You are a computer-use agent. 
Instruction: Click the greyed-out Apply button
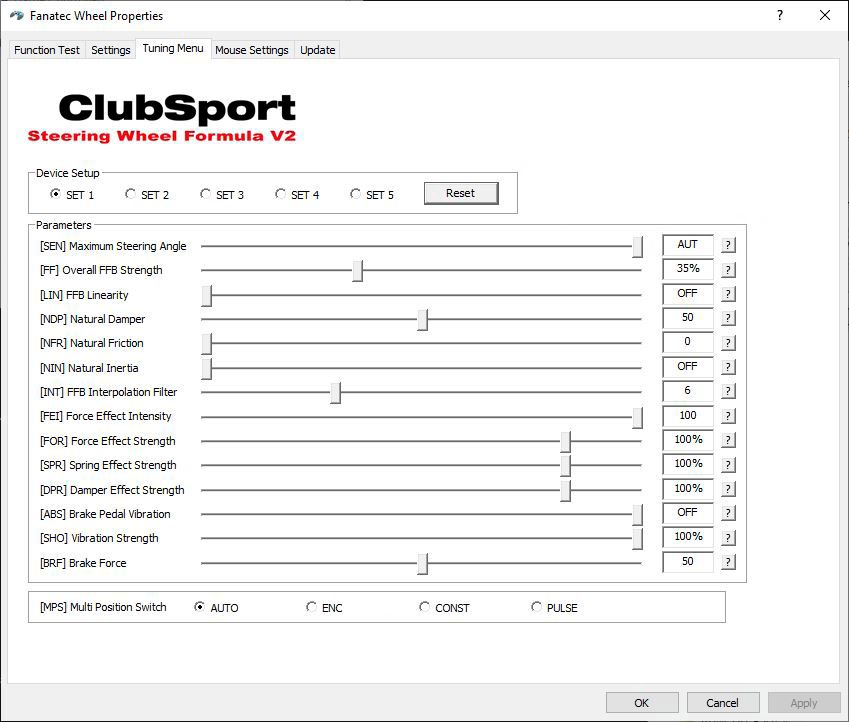click(x=804, y=703)
